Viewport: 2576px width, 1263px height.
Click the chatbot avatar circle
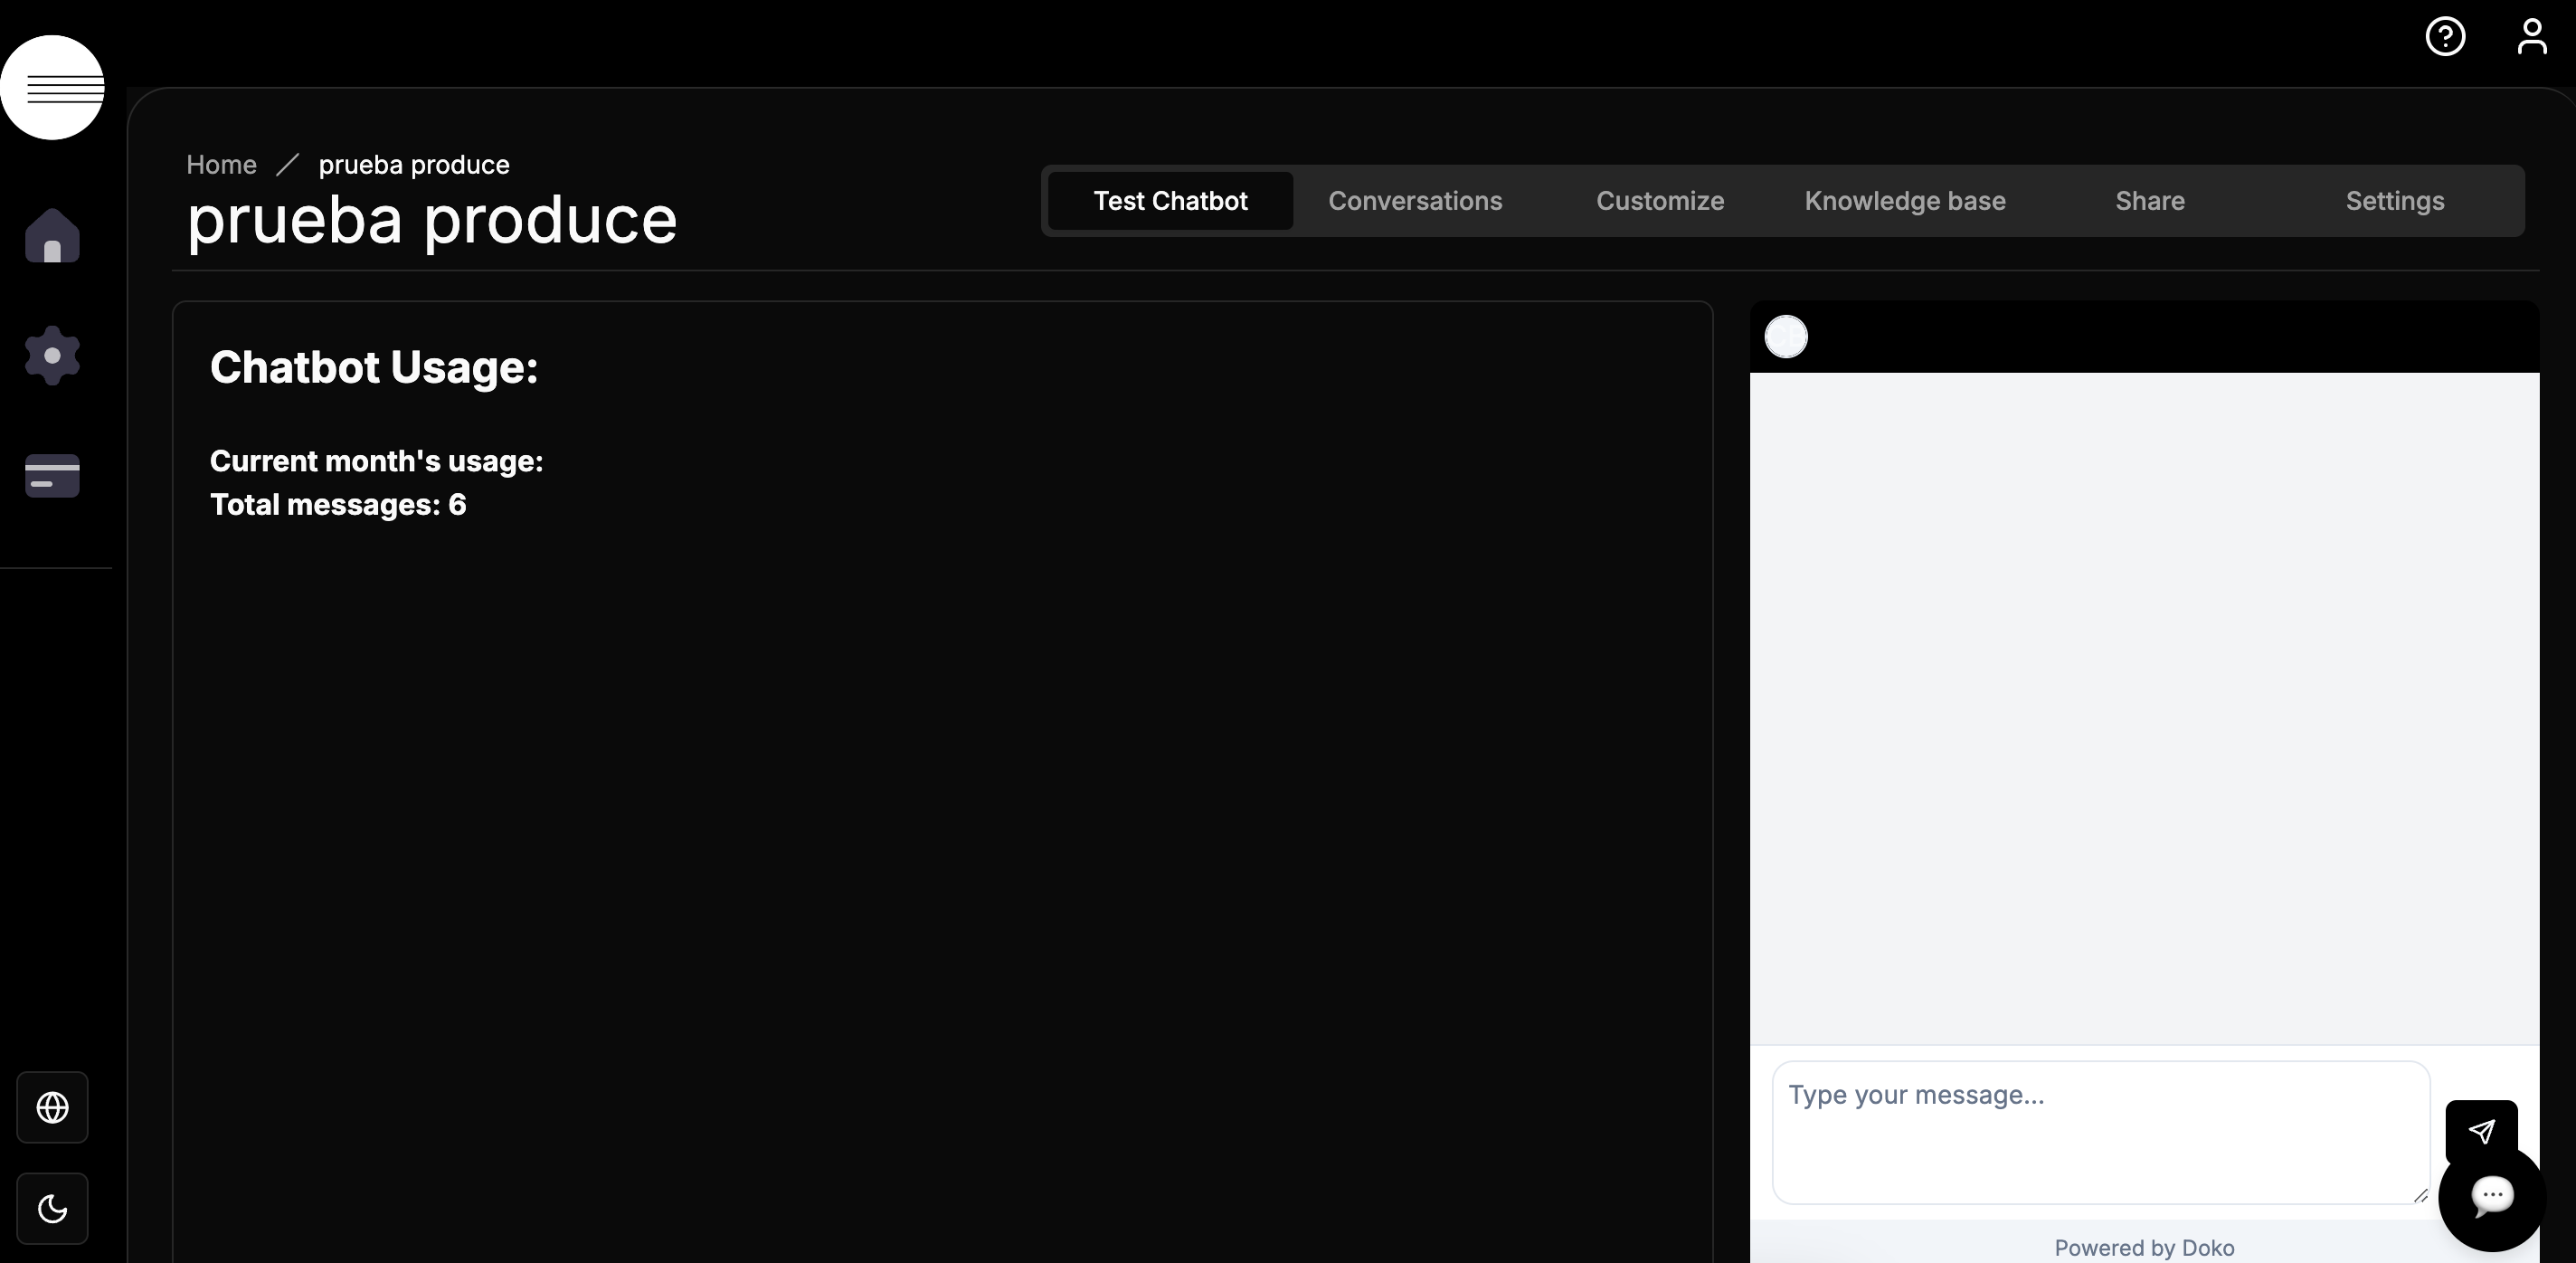point(1786,336)
